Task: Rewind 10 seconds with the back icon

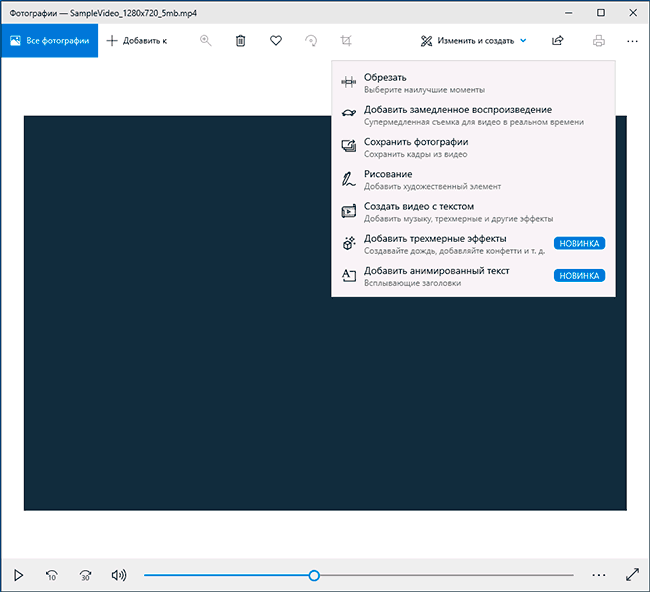Action: 51,575
